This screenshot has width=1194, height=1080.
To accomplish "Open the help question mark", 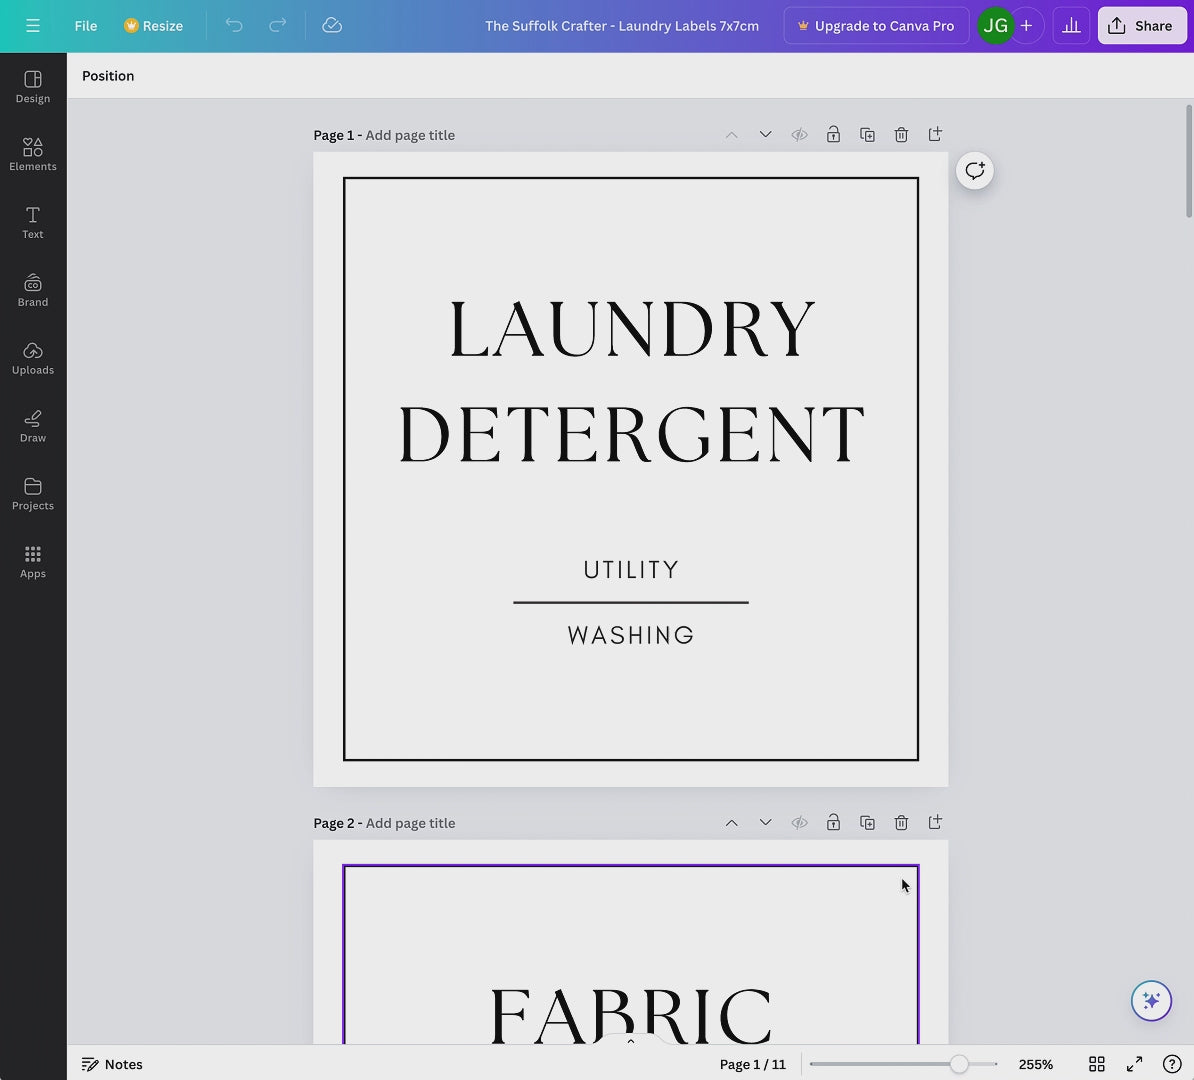I will pyautogui.click(x=1172, y=1064).
